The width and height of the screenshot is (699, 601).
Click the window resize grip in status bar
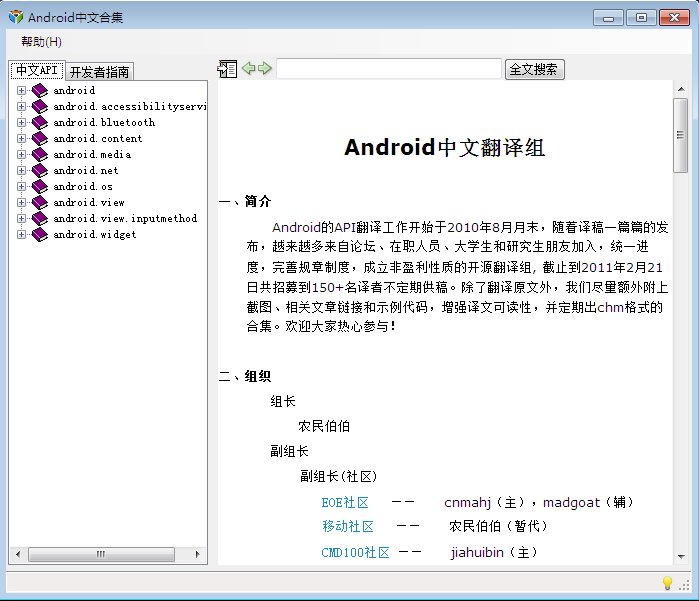coord(684,585)
